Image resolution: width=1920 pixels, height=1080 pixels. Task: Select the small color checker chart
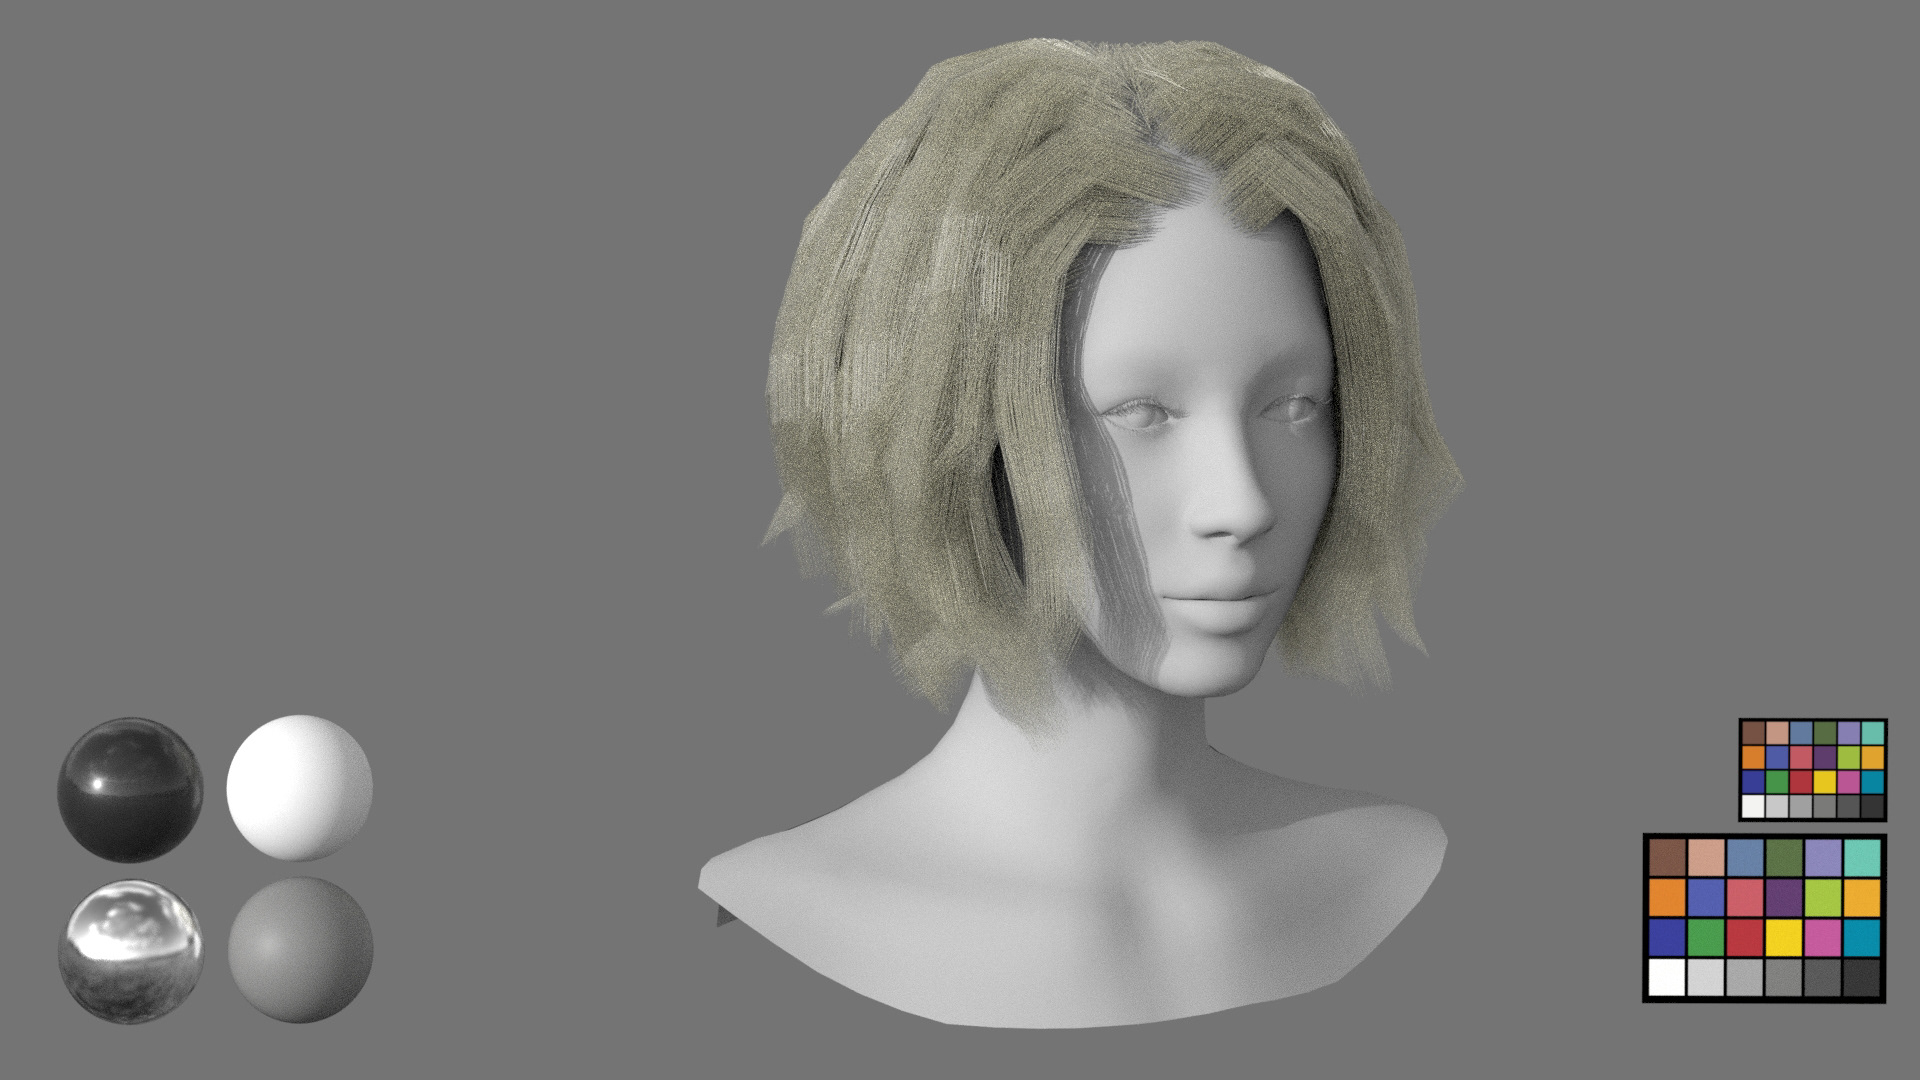pyautogui.click(x=1813, y=769)
